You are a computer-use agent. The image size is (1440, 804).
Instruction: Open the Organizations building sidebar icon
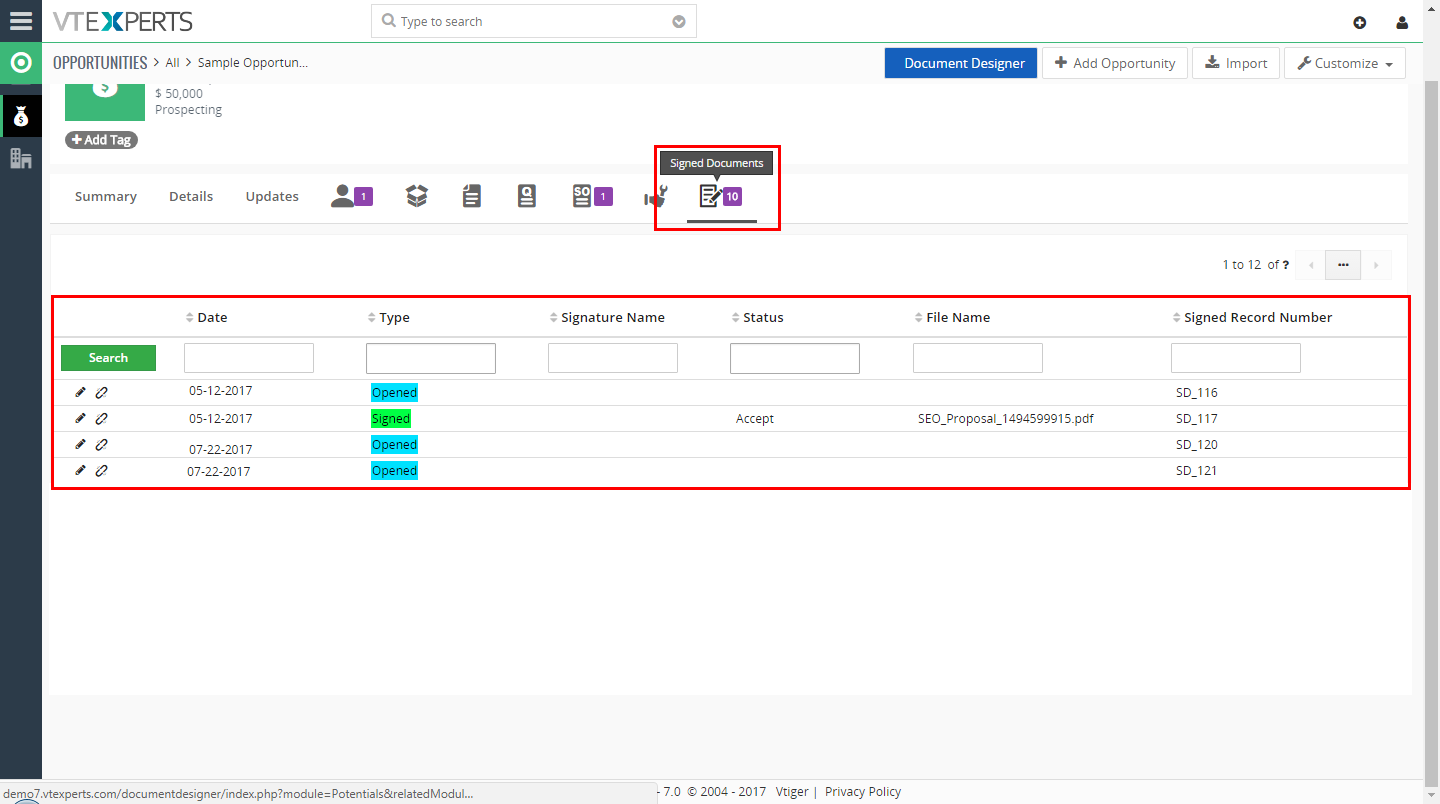pyautogui.click(x=21, y=158)
